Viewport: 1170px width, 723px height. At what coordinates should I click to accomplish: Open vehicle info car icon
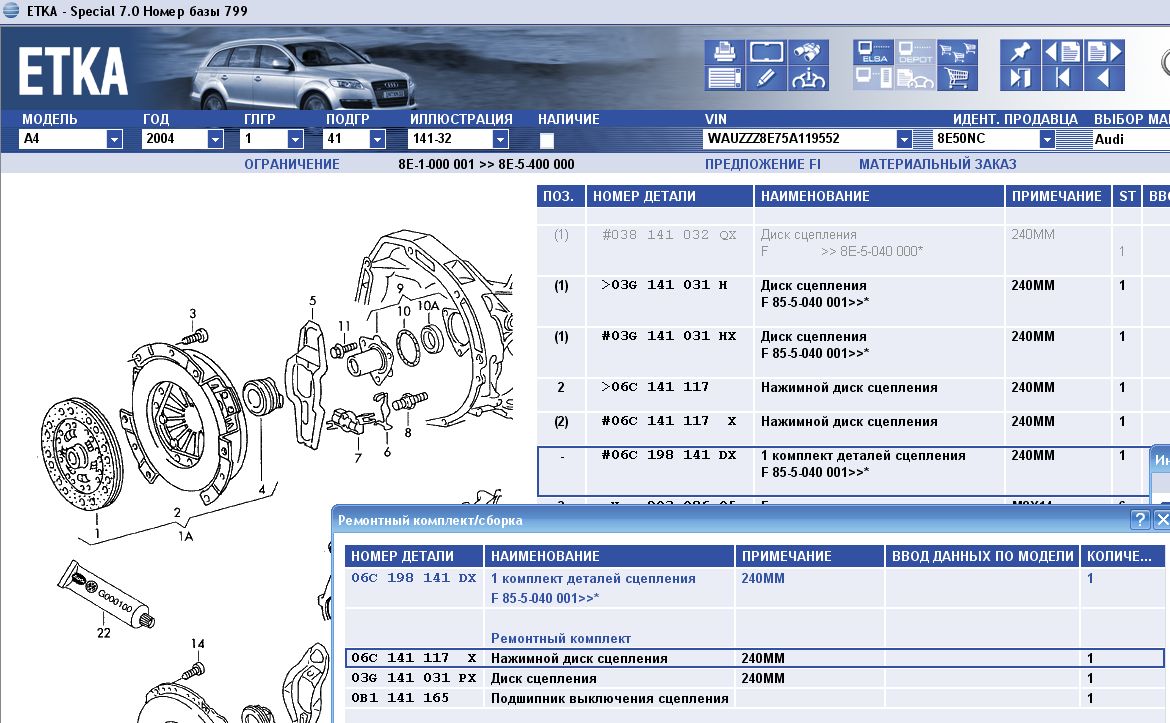point(808,78)
